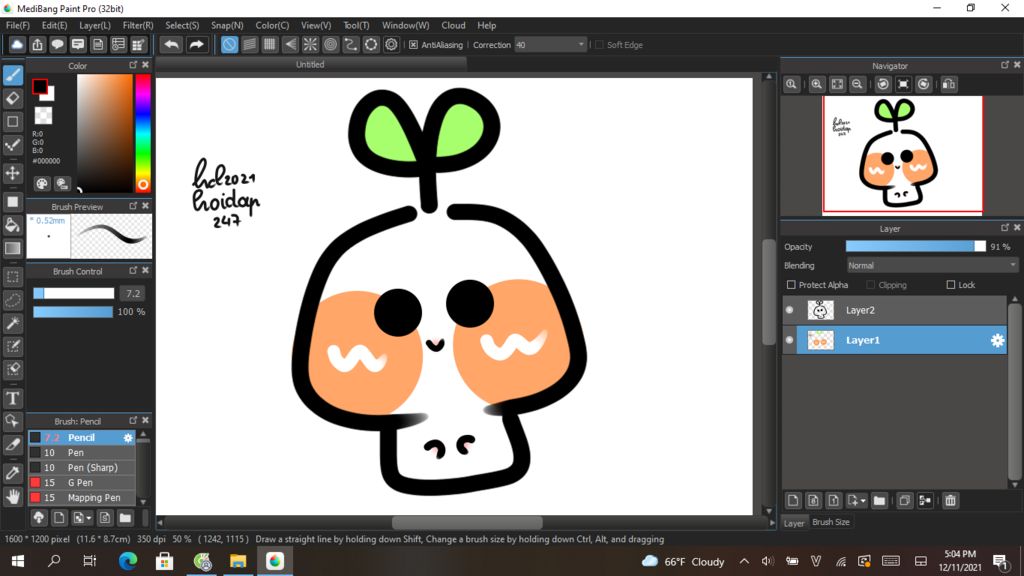Select the G Pen brush
1024x576 pixels.
coord(82,483)
